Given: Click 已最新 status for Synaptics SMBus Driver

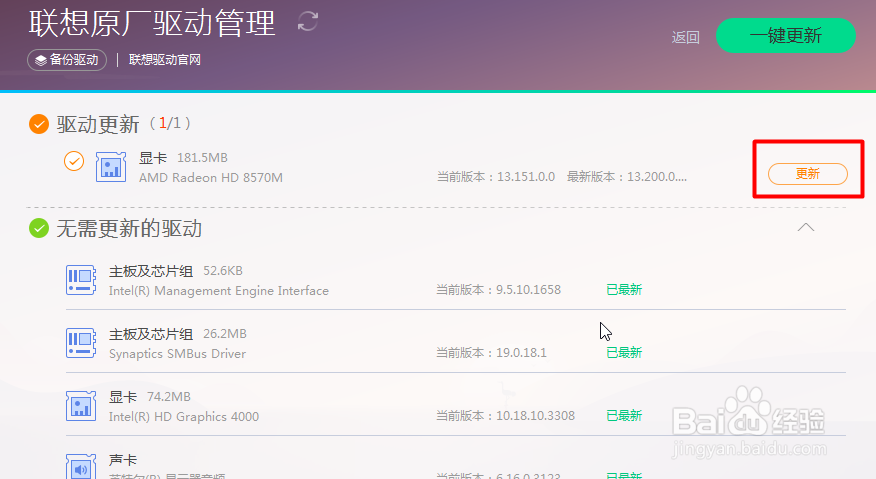Looking at the screenshot, I should pos(624,353).
